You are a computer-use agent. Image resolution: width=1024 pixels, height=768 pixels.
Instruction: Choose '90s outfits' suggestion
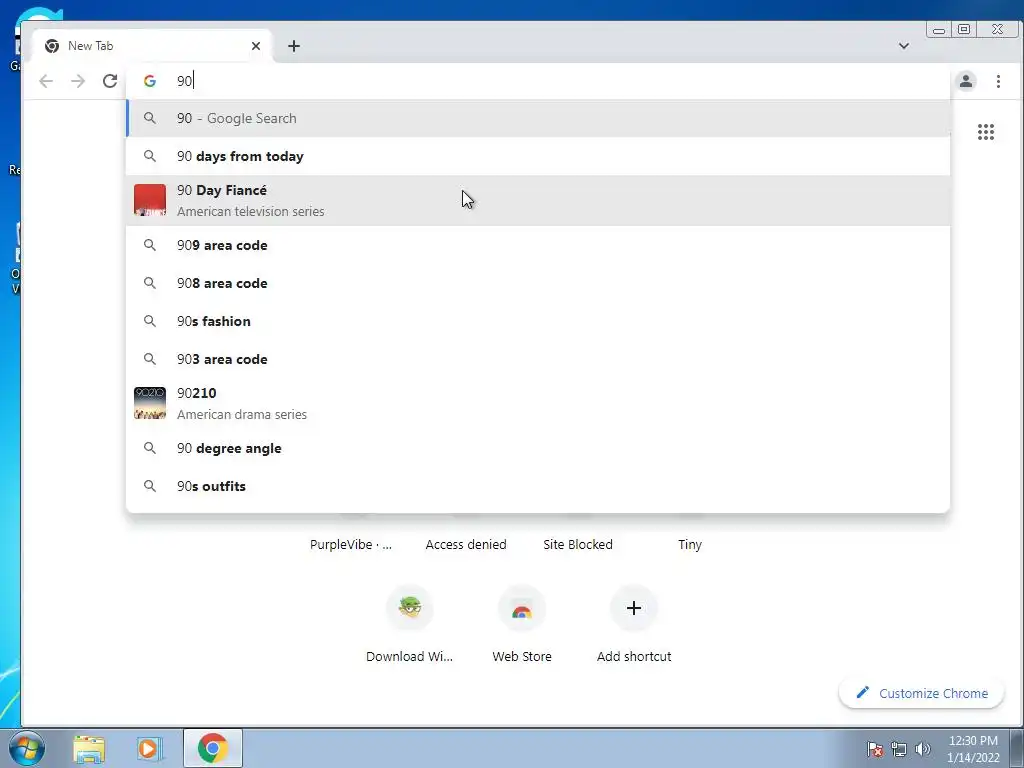[538, 486]
